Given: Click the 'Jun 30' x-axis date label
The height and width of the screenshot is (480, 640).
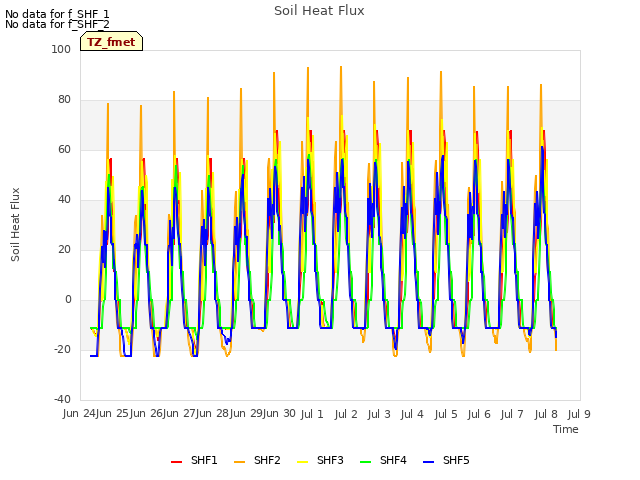Looking at the screenshot, I should pos(279,413).
